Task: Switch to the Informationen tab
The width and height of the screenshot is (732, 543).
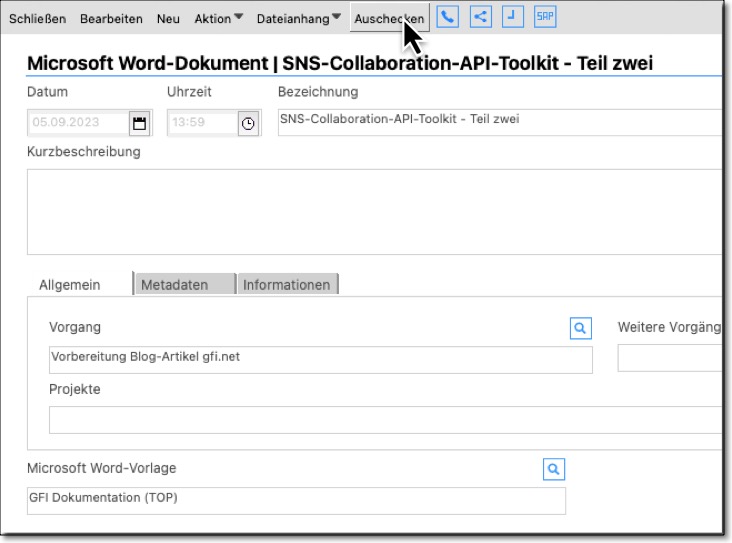Action: point(288,284)
